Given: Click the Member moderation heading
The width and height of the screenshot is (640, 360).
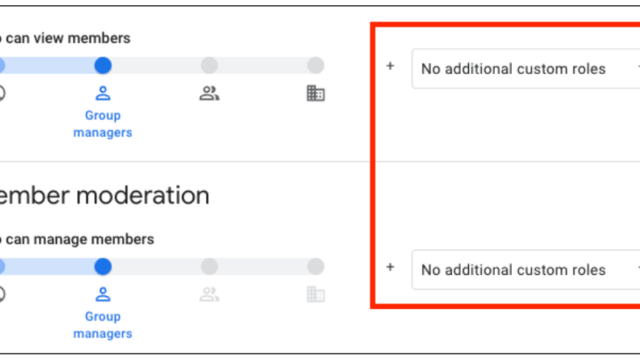Looking at the screenshot, I should pyautogui.click(x=104, y=196).
